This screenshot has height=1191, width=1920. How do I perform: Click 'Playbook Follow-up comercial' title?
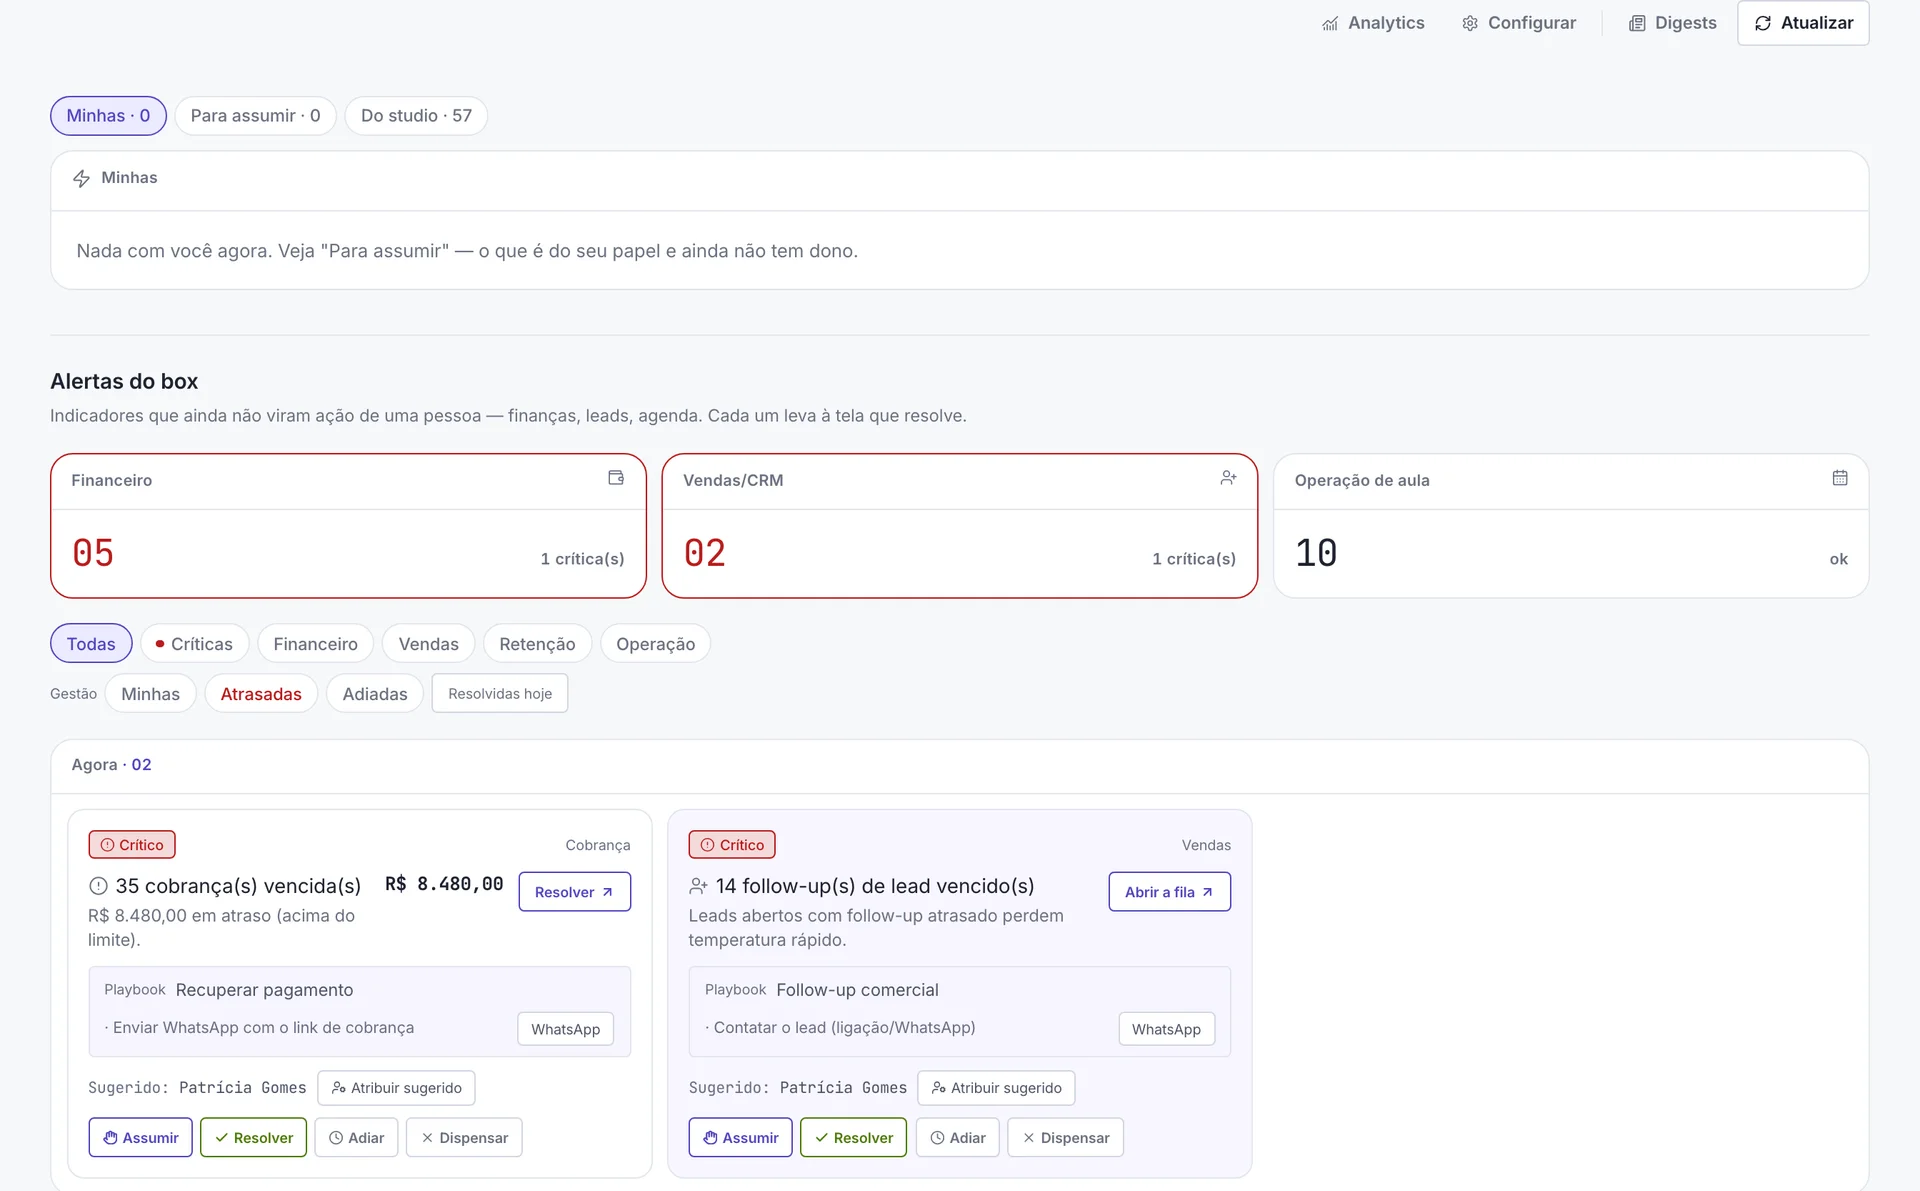pyautogui.click(x=821, y=990)
